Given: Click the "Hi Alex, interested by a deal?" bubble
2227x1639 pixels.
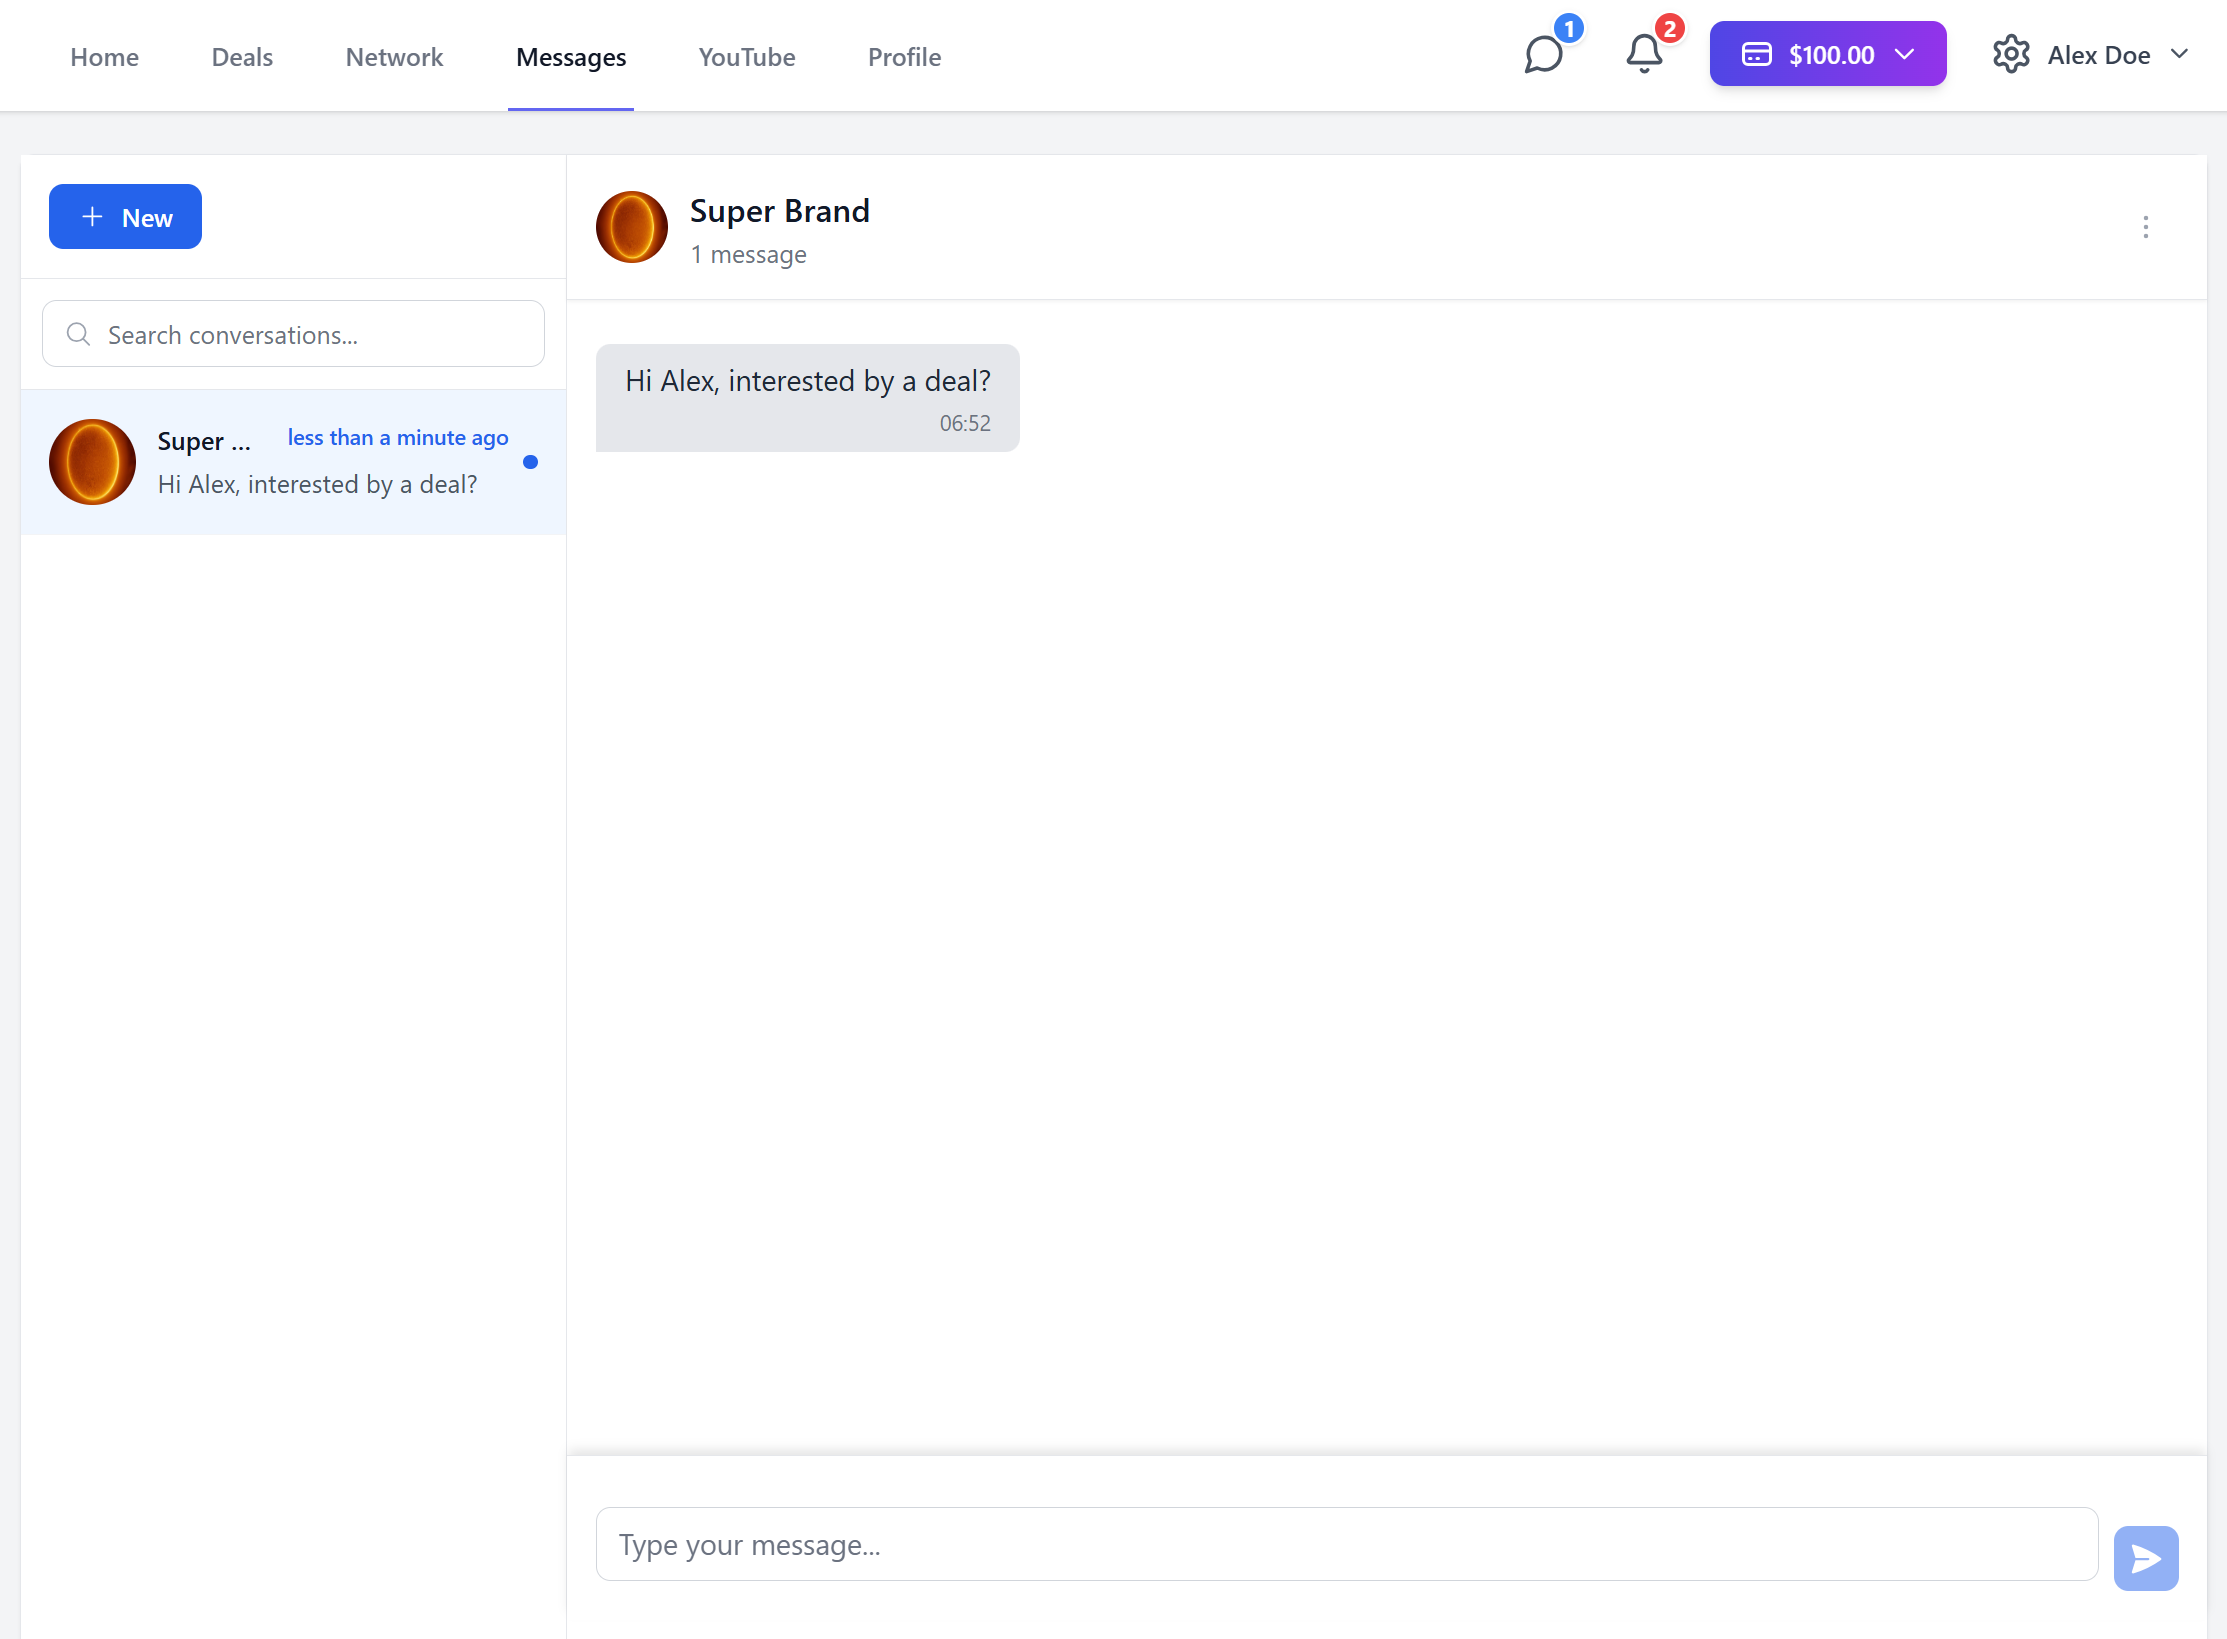Looking at the screenshot, I should click(x=807, y=398).
